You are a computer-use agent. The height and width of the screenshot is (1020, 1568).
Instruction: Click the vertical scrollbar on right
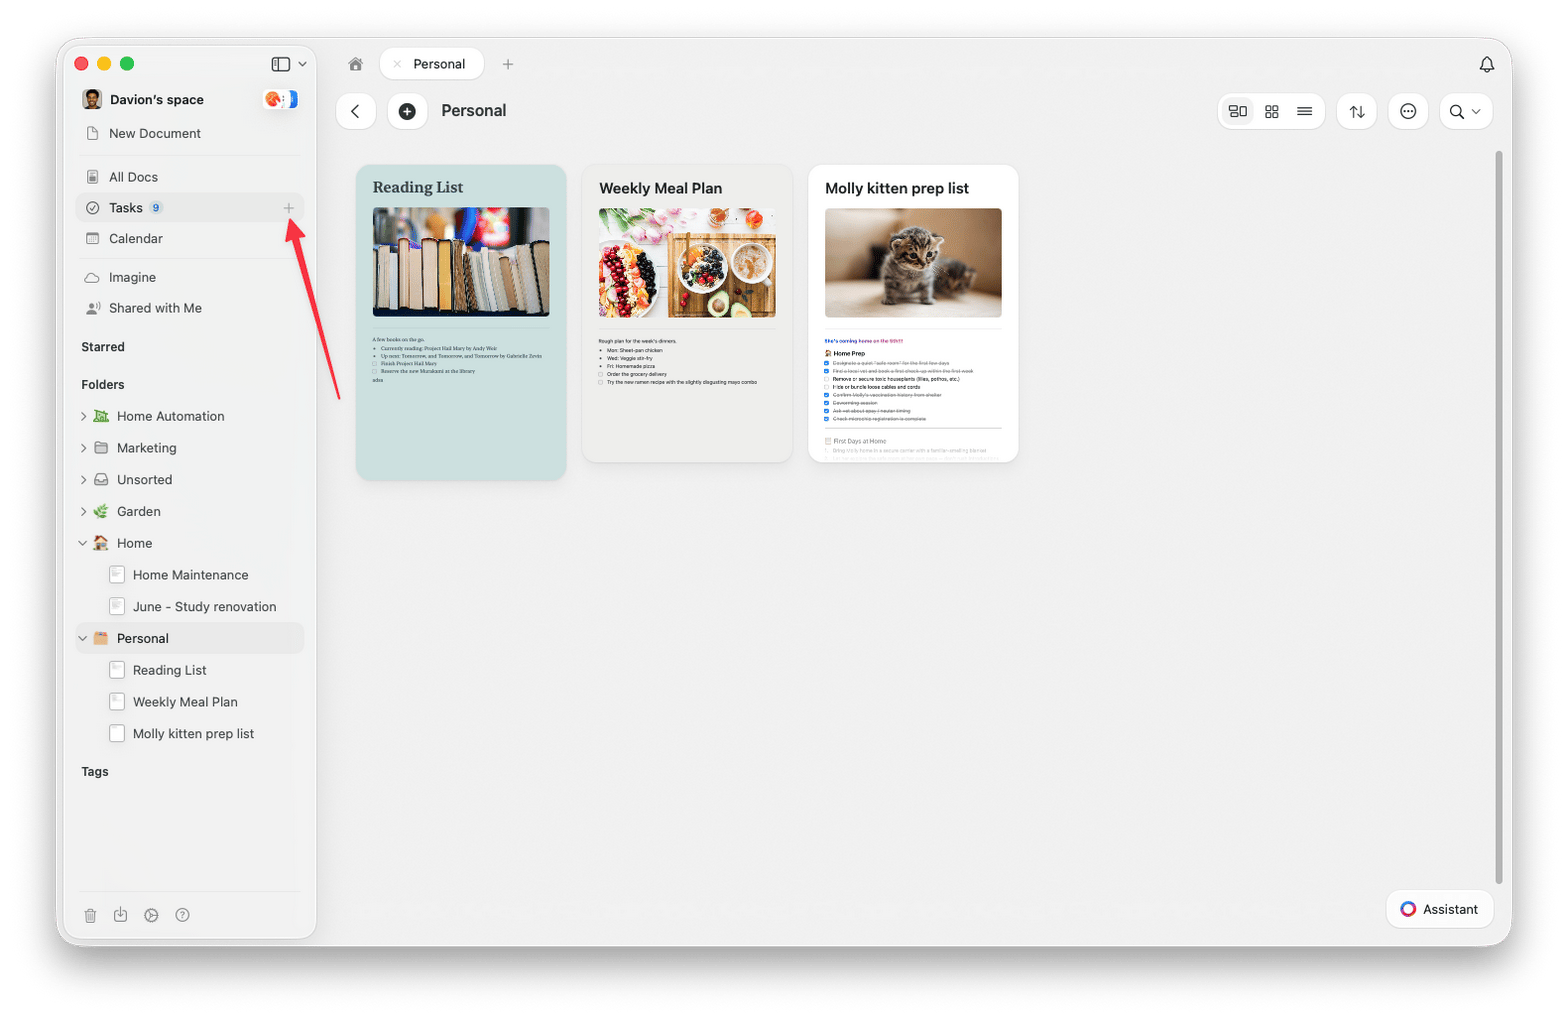(1498, 517)
